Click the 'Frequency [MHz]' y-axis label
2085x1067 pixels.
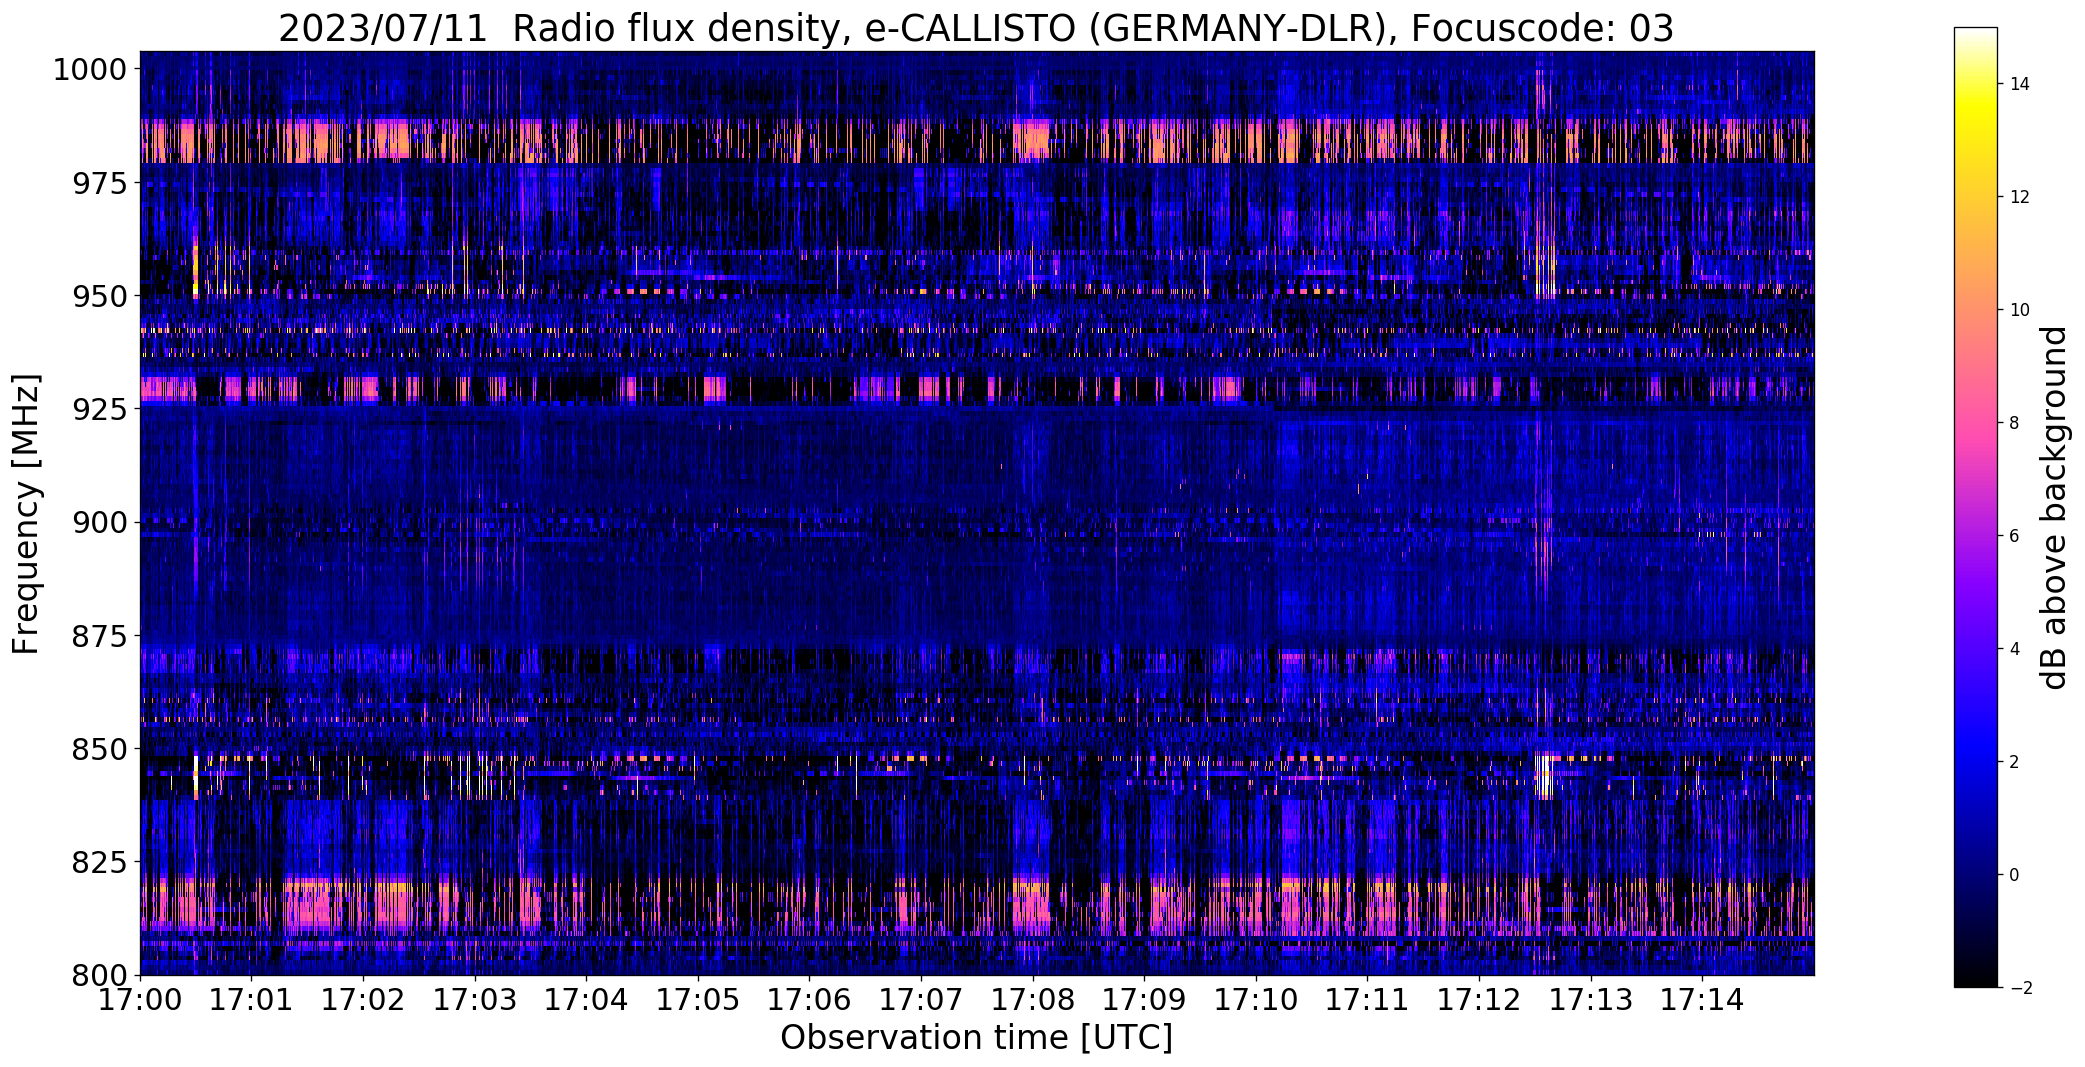(x=26, y=514)
